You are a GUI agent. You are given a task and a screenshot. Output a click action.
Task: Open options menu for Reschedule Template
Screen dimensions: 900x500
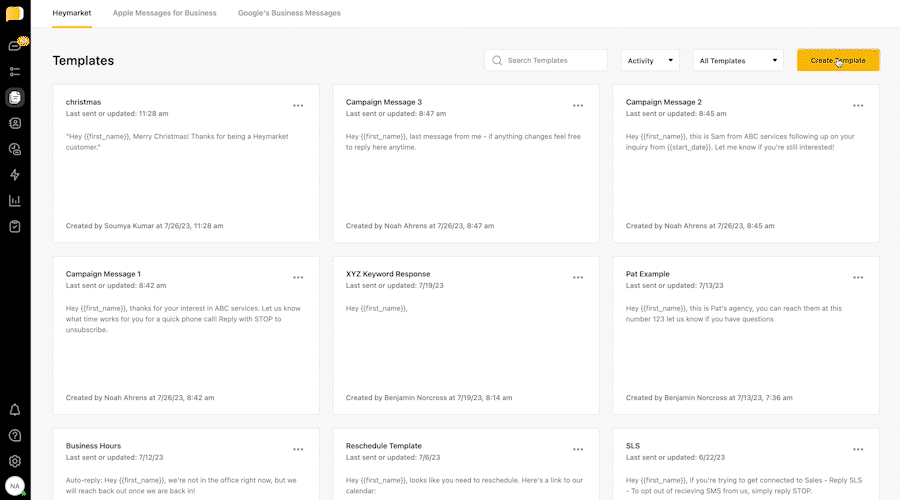click(x=578, y=449)
